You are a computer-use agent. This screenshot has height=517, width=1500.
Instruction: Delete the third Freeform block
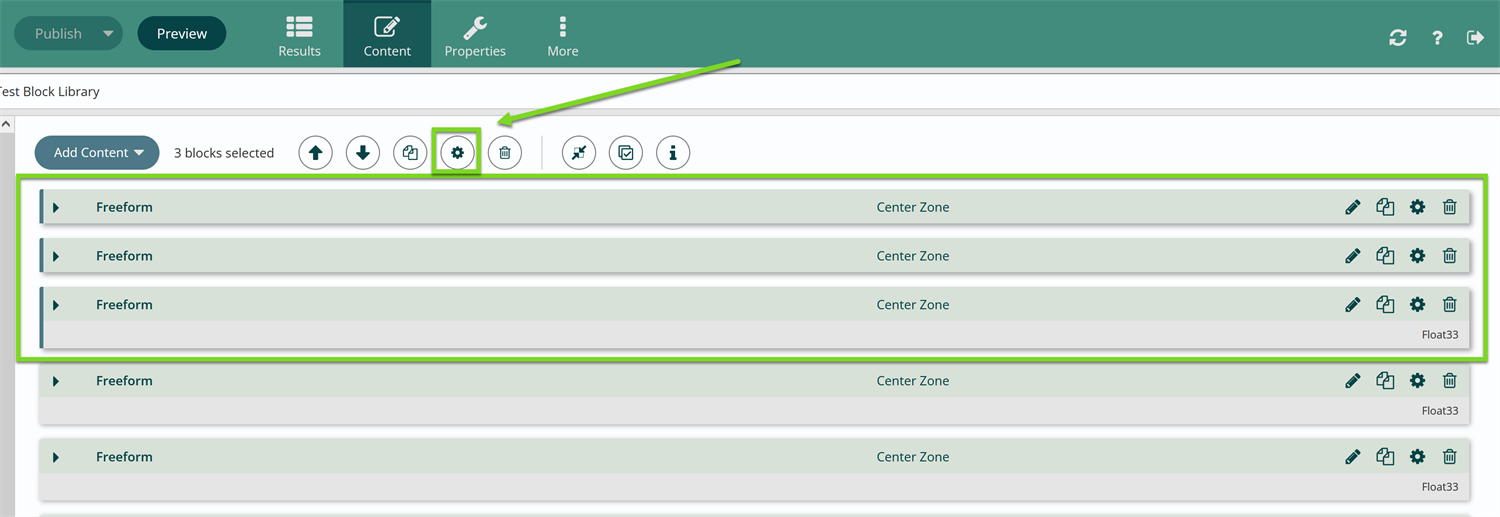coord(1450,305)
